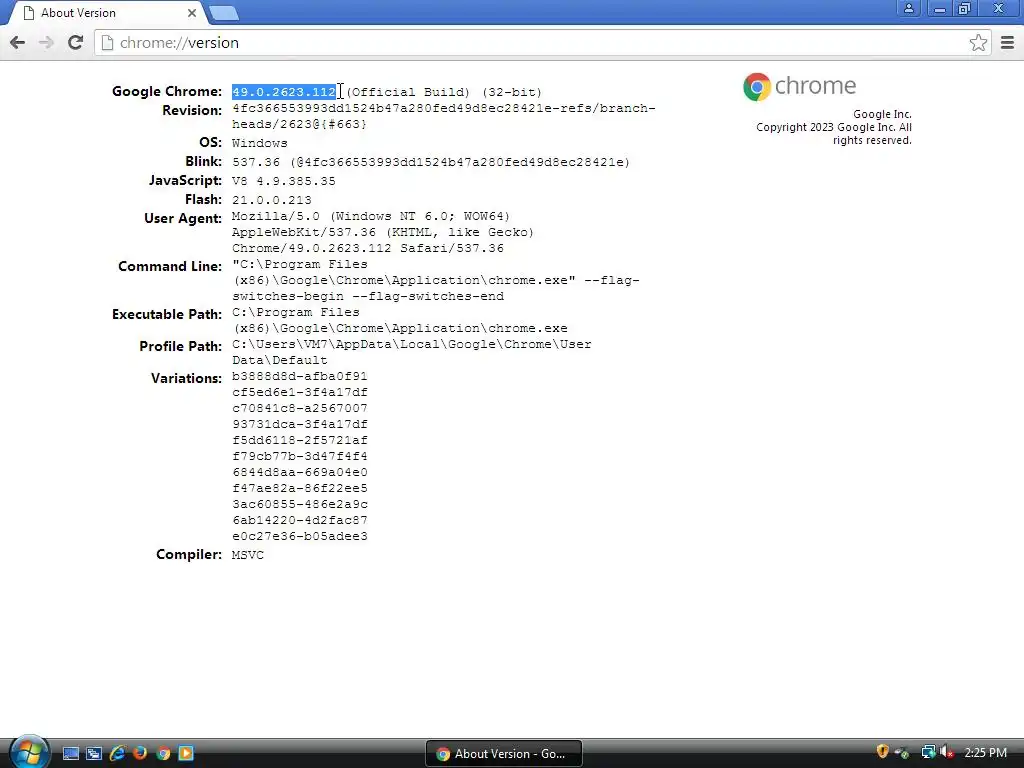Viewport: 1024px width, 768px height.
Task: Bookmark this page with the star icon
Action: [978, 43]
